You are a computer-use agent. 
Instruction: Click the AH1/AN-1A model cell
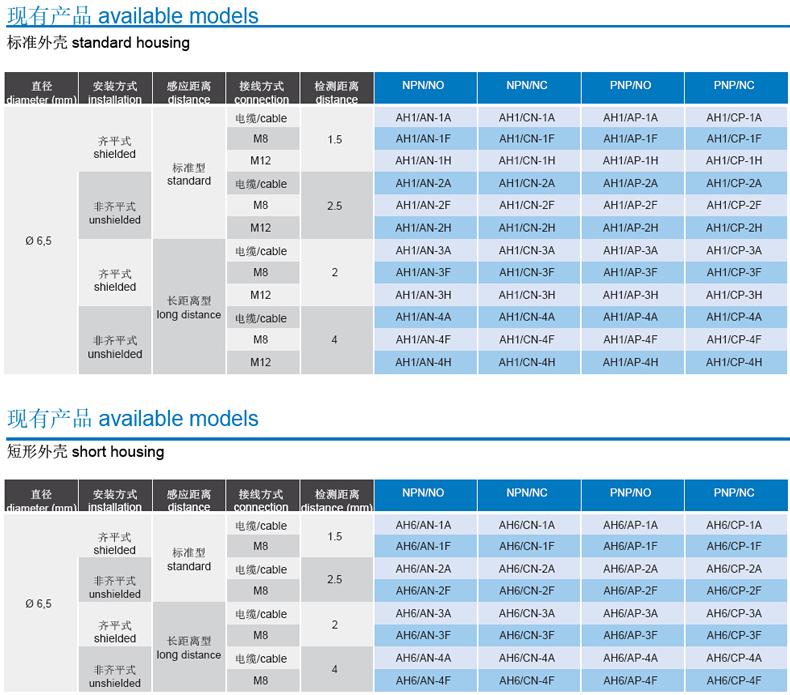click(423, 117)
